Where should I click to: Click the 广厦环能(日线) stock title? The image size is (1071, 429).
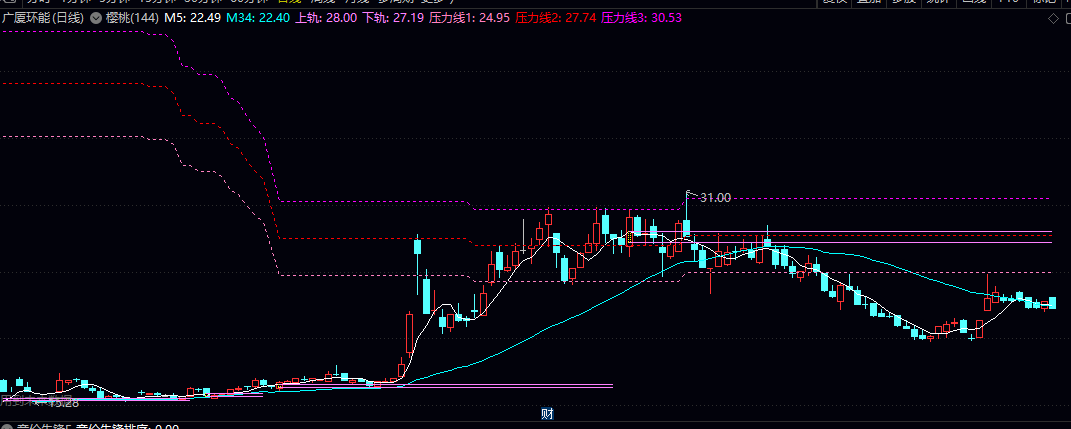click(x=42, y=18)
